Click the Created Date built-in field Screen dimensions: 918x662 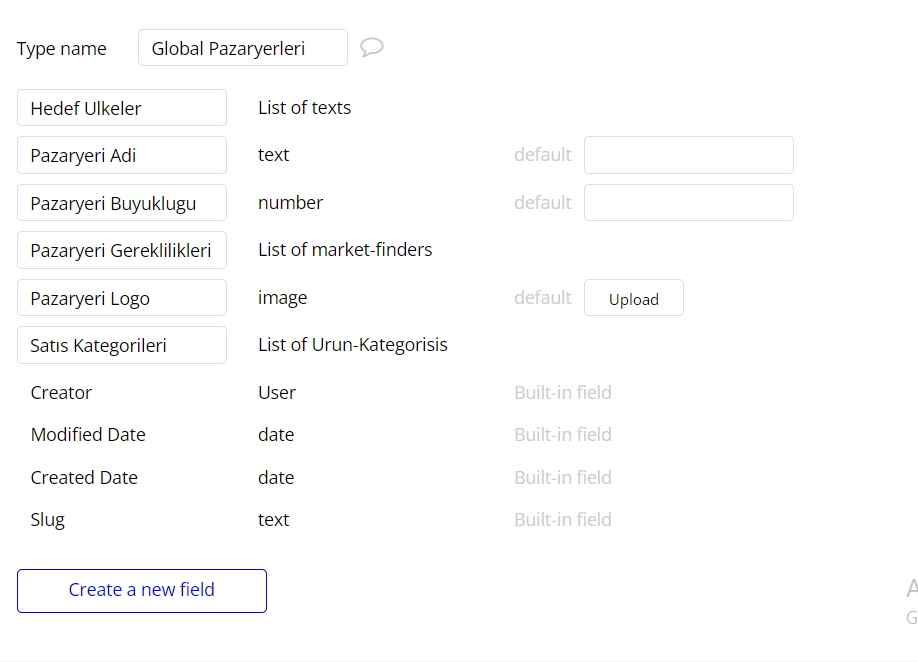[x=84, y=478]
